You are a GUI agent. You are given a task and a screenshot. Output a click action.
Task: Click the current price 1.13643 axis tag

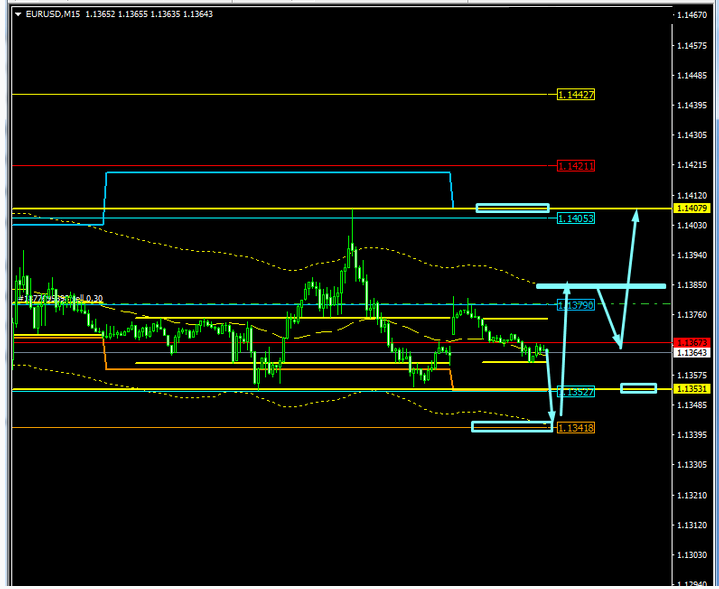[692, 352]
